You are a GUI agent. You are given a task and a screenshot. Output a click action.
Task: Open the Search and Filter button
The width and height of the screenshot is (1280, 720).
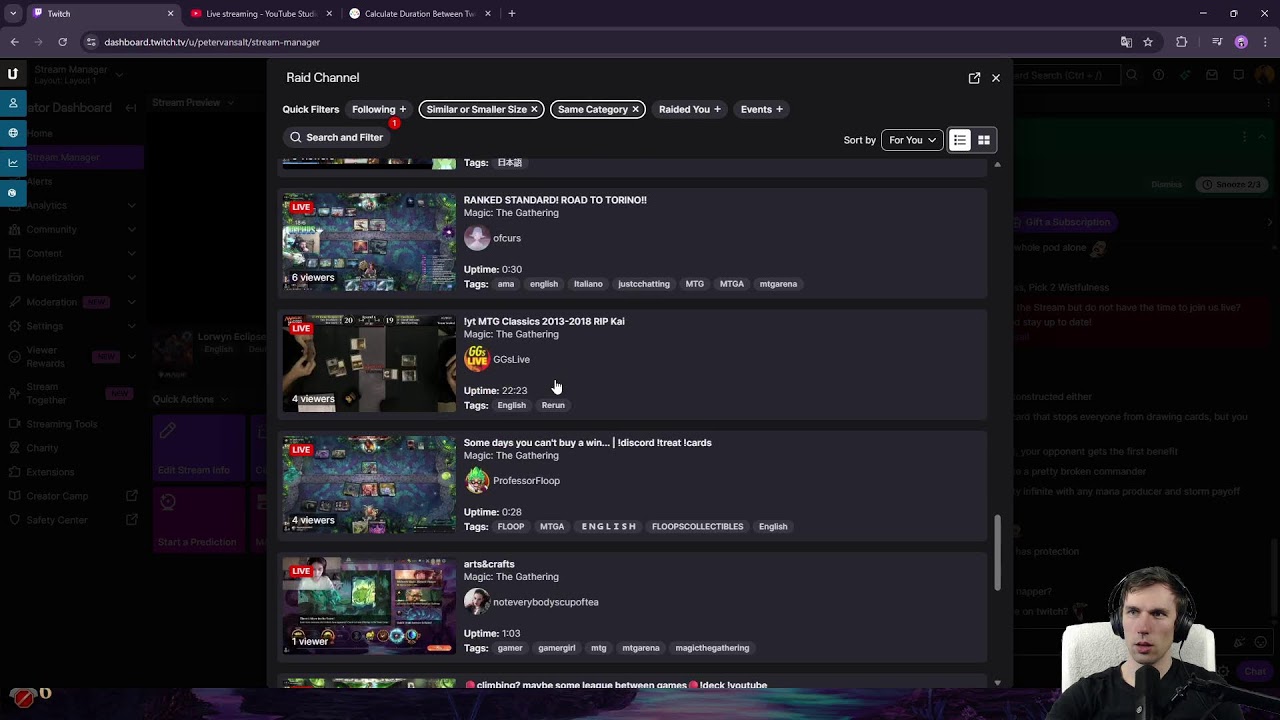click(x=337, y=137)
